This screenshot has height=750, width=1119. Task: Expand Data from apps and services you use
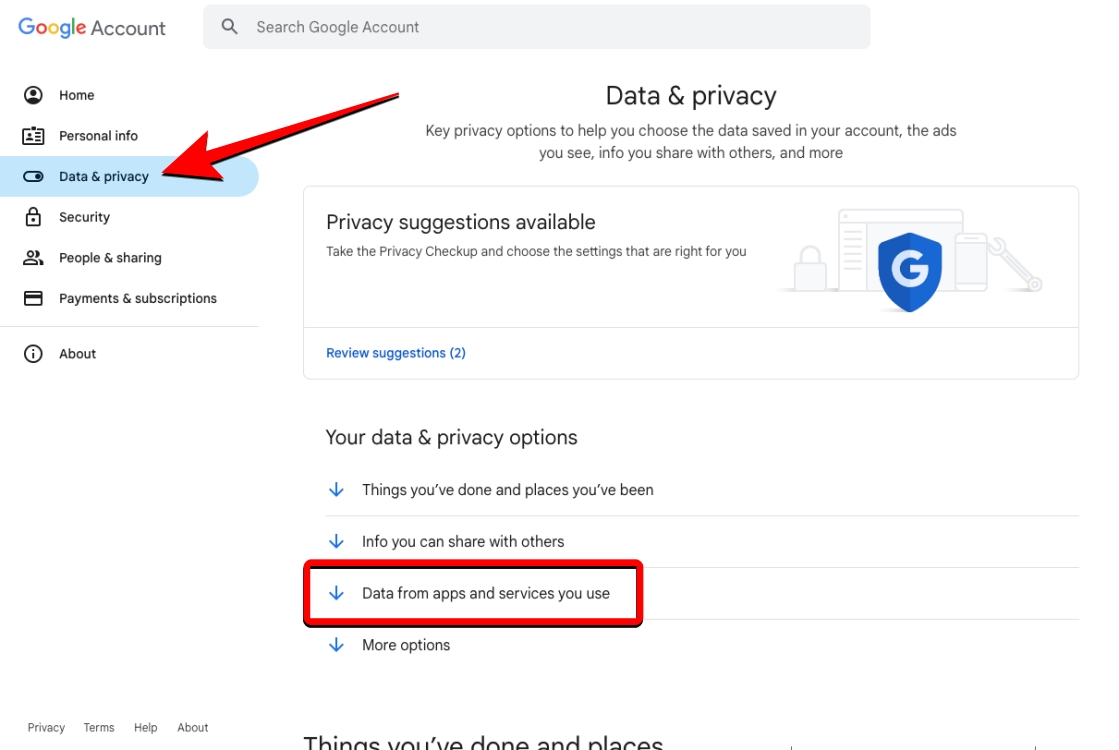click(485, 594)
